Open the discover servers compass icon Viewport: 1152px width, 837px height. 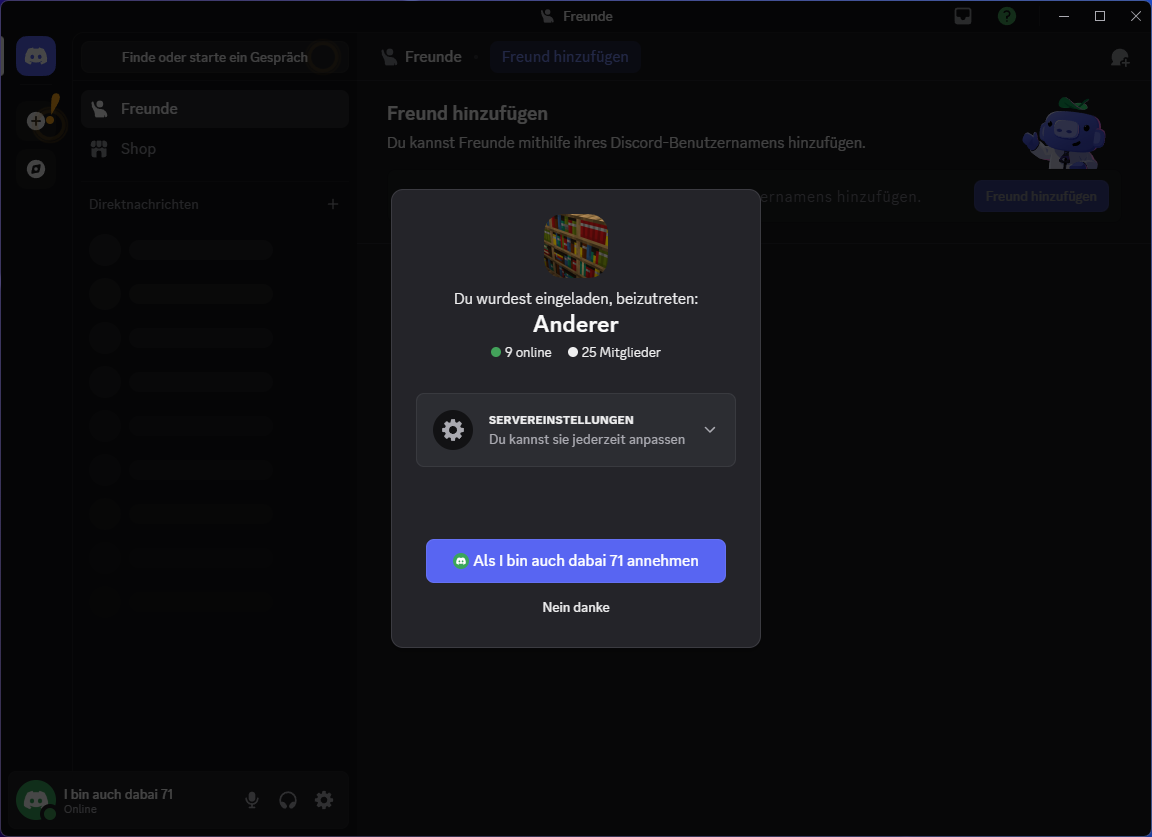point(36,169)
